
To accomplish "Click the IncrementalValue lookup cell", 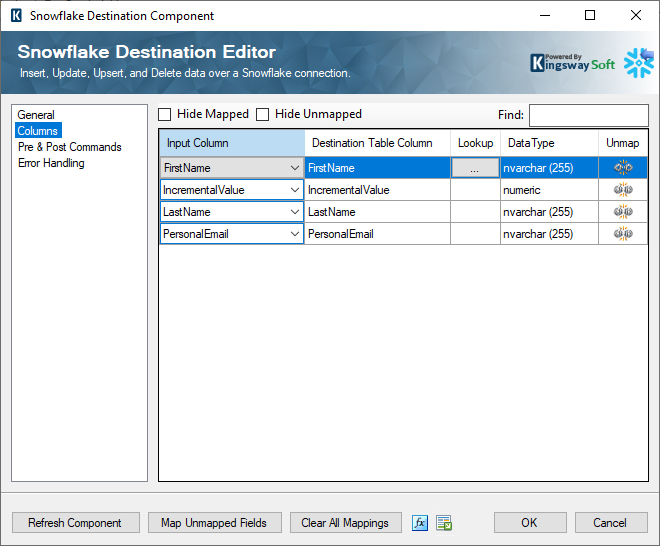I will click(x=475, y=190).
